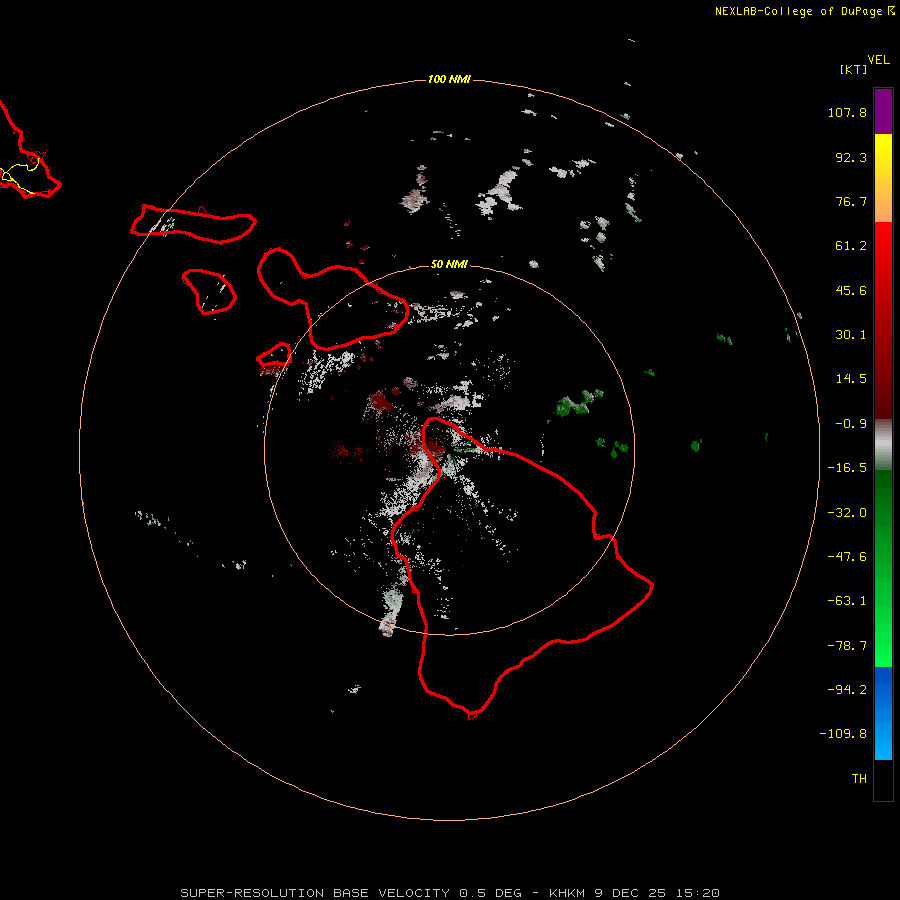Click the 61.2 velocity scale value
Screen dimensions: 900x900
tap(851, 246)
